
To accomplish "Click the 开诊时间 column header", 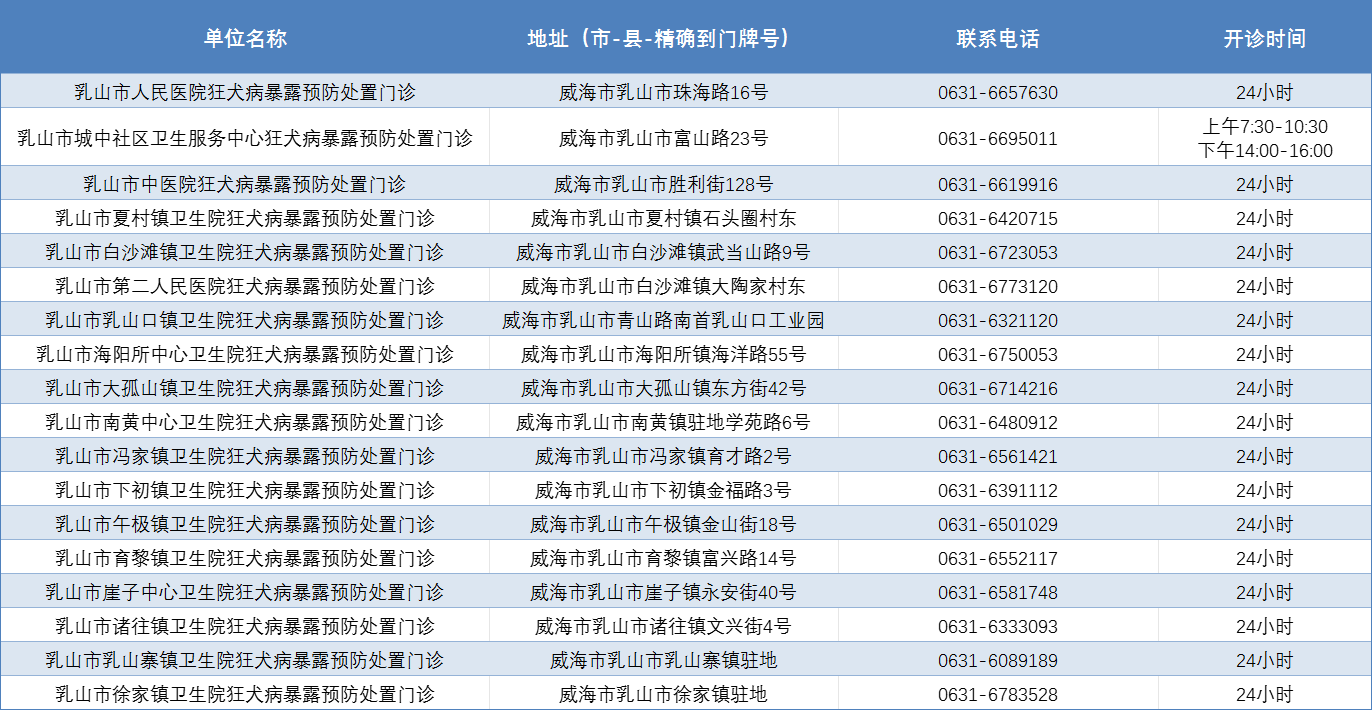I will [x=1264, y=38].
